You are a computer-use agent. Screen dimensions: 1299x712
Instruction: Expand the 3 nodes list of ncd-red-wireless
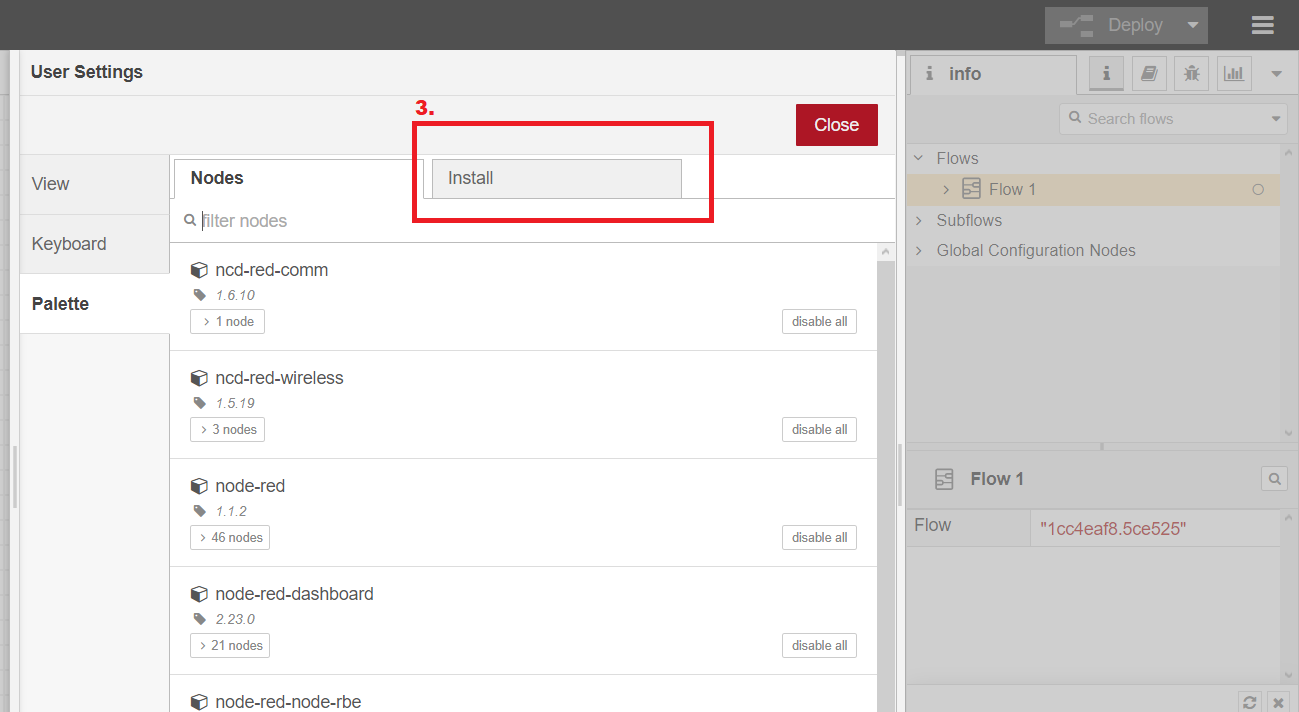click(x=227, y=429)
